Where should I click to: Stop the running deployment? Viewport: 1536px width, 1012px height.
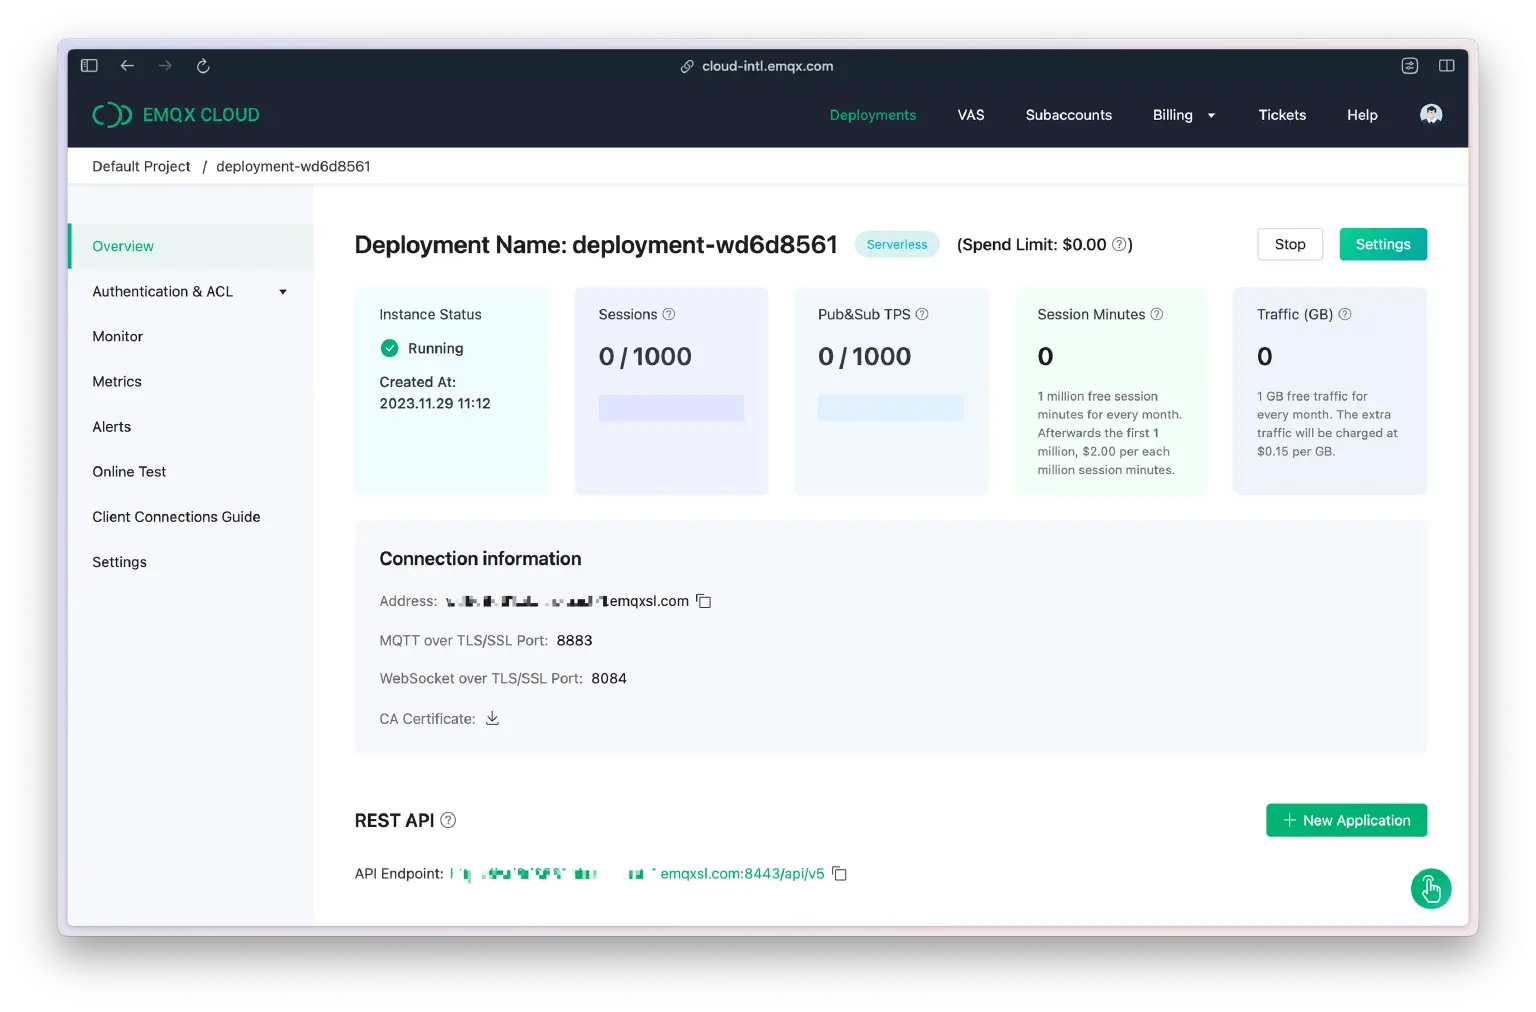click(1289, 245)
